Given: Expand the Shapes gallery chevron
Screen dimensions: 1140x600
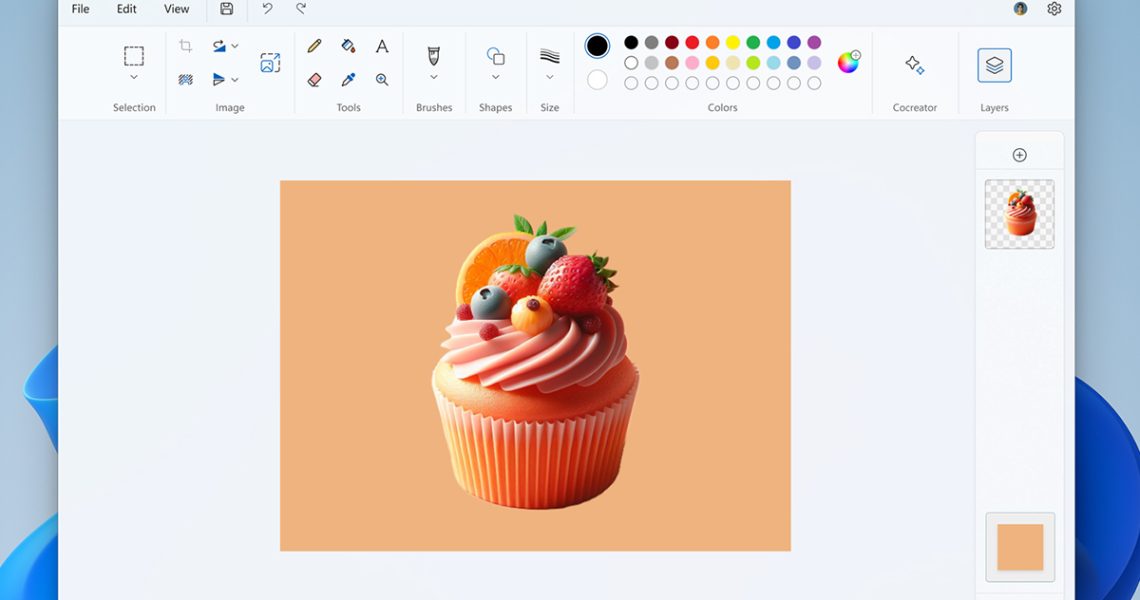Looking at the screenshot, I should [496, 77].
